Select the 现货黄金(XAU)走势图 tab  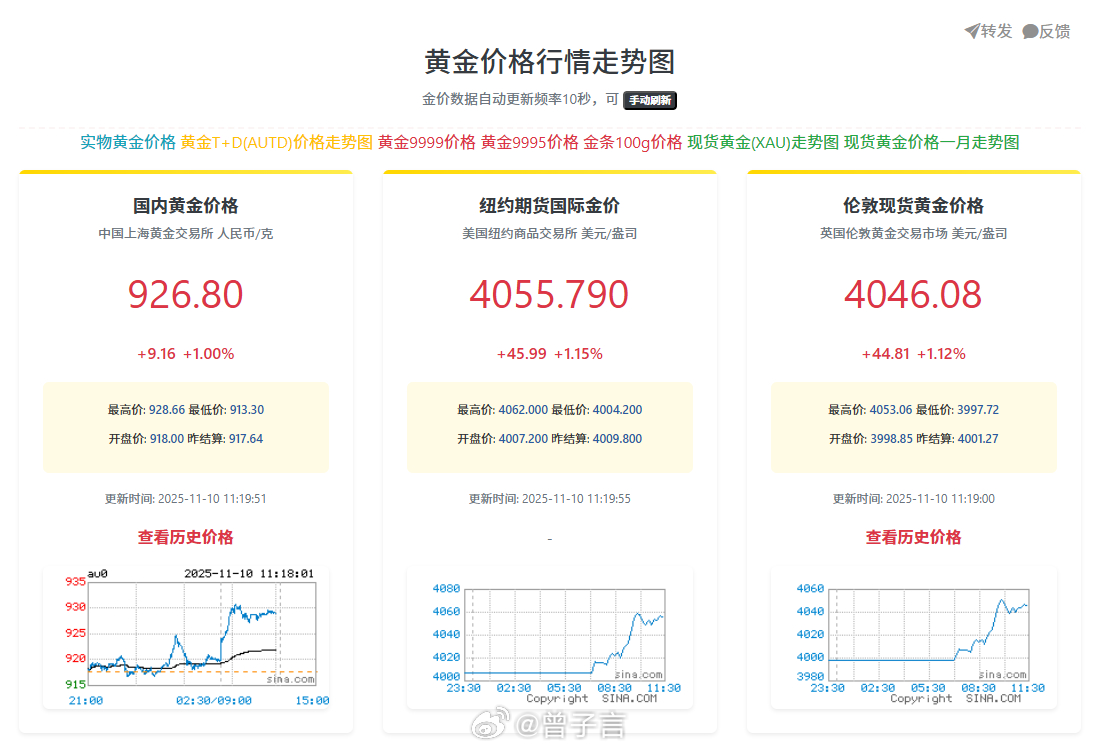(x=763, y=142)
